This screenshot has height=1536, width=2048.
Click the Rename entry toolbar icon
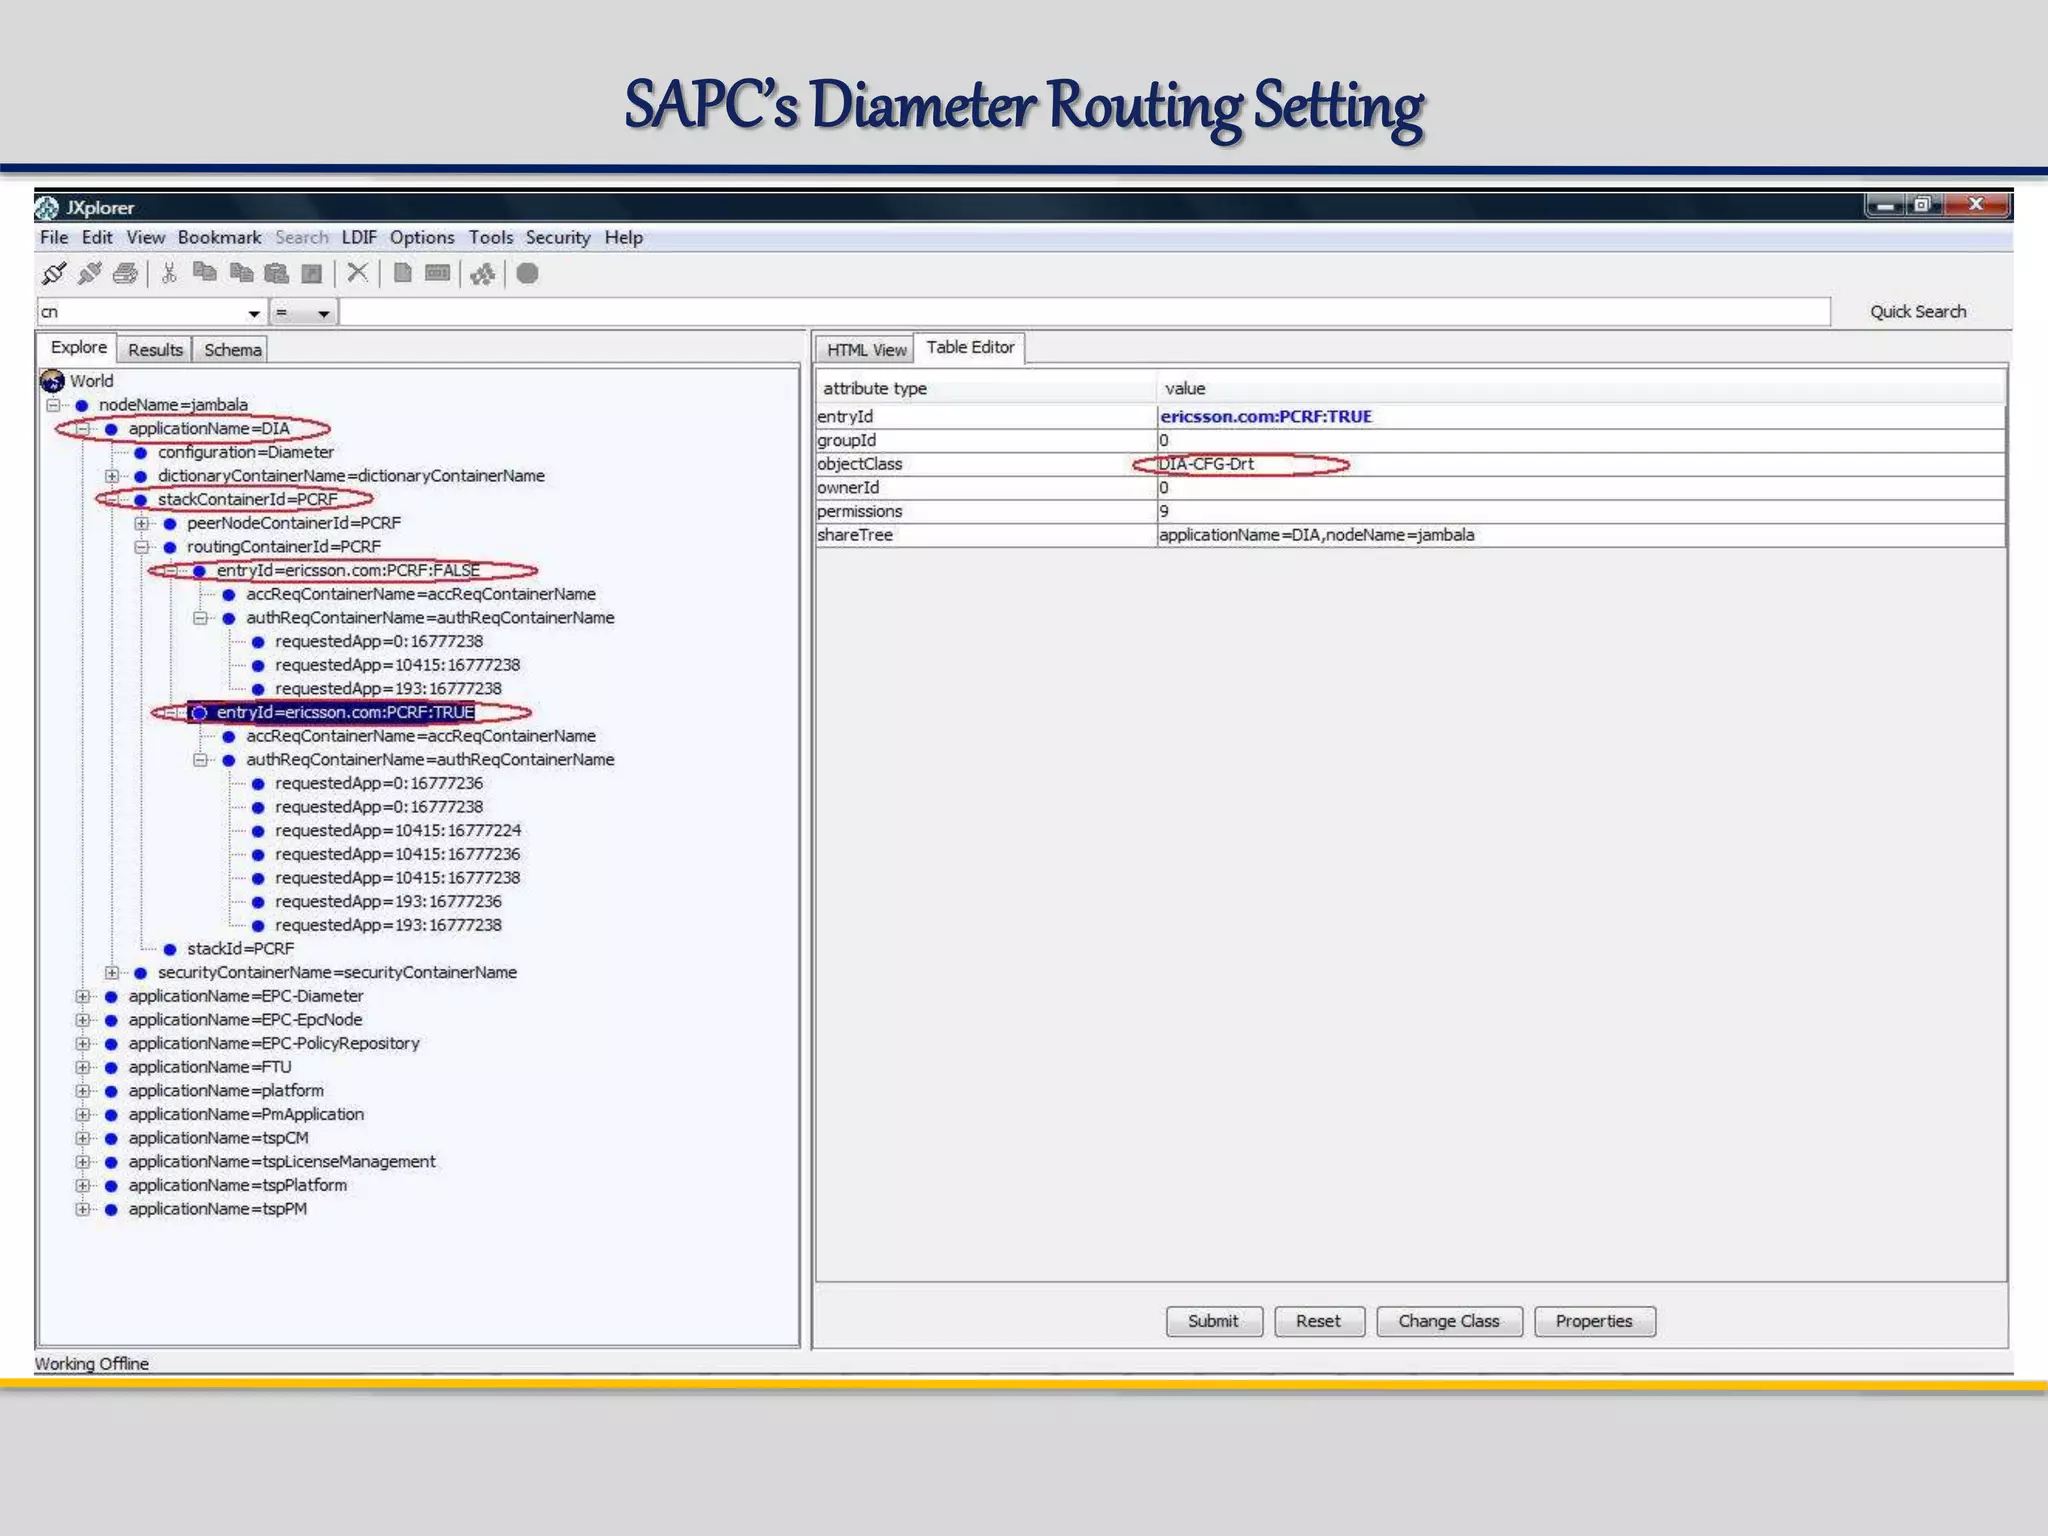click(437, 273)
